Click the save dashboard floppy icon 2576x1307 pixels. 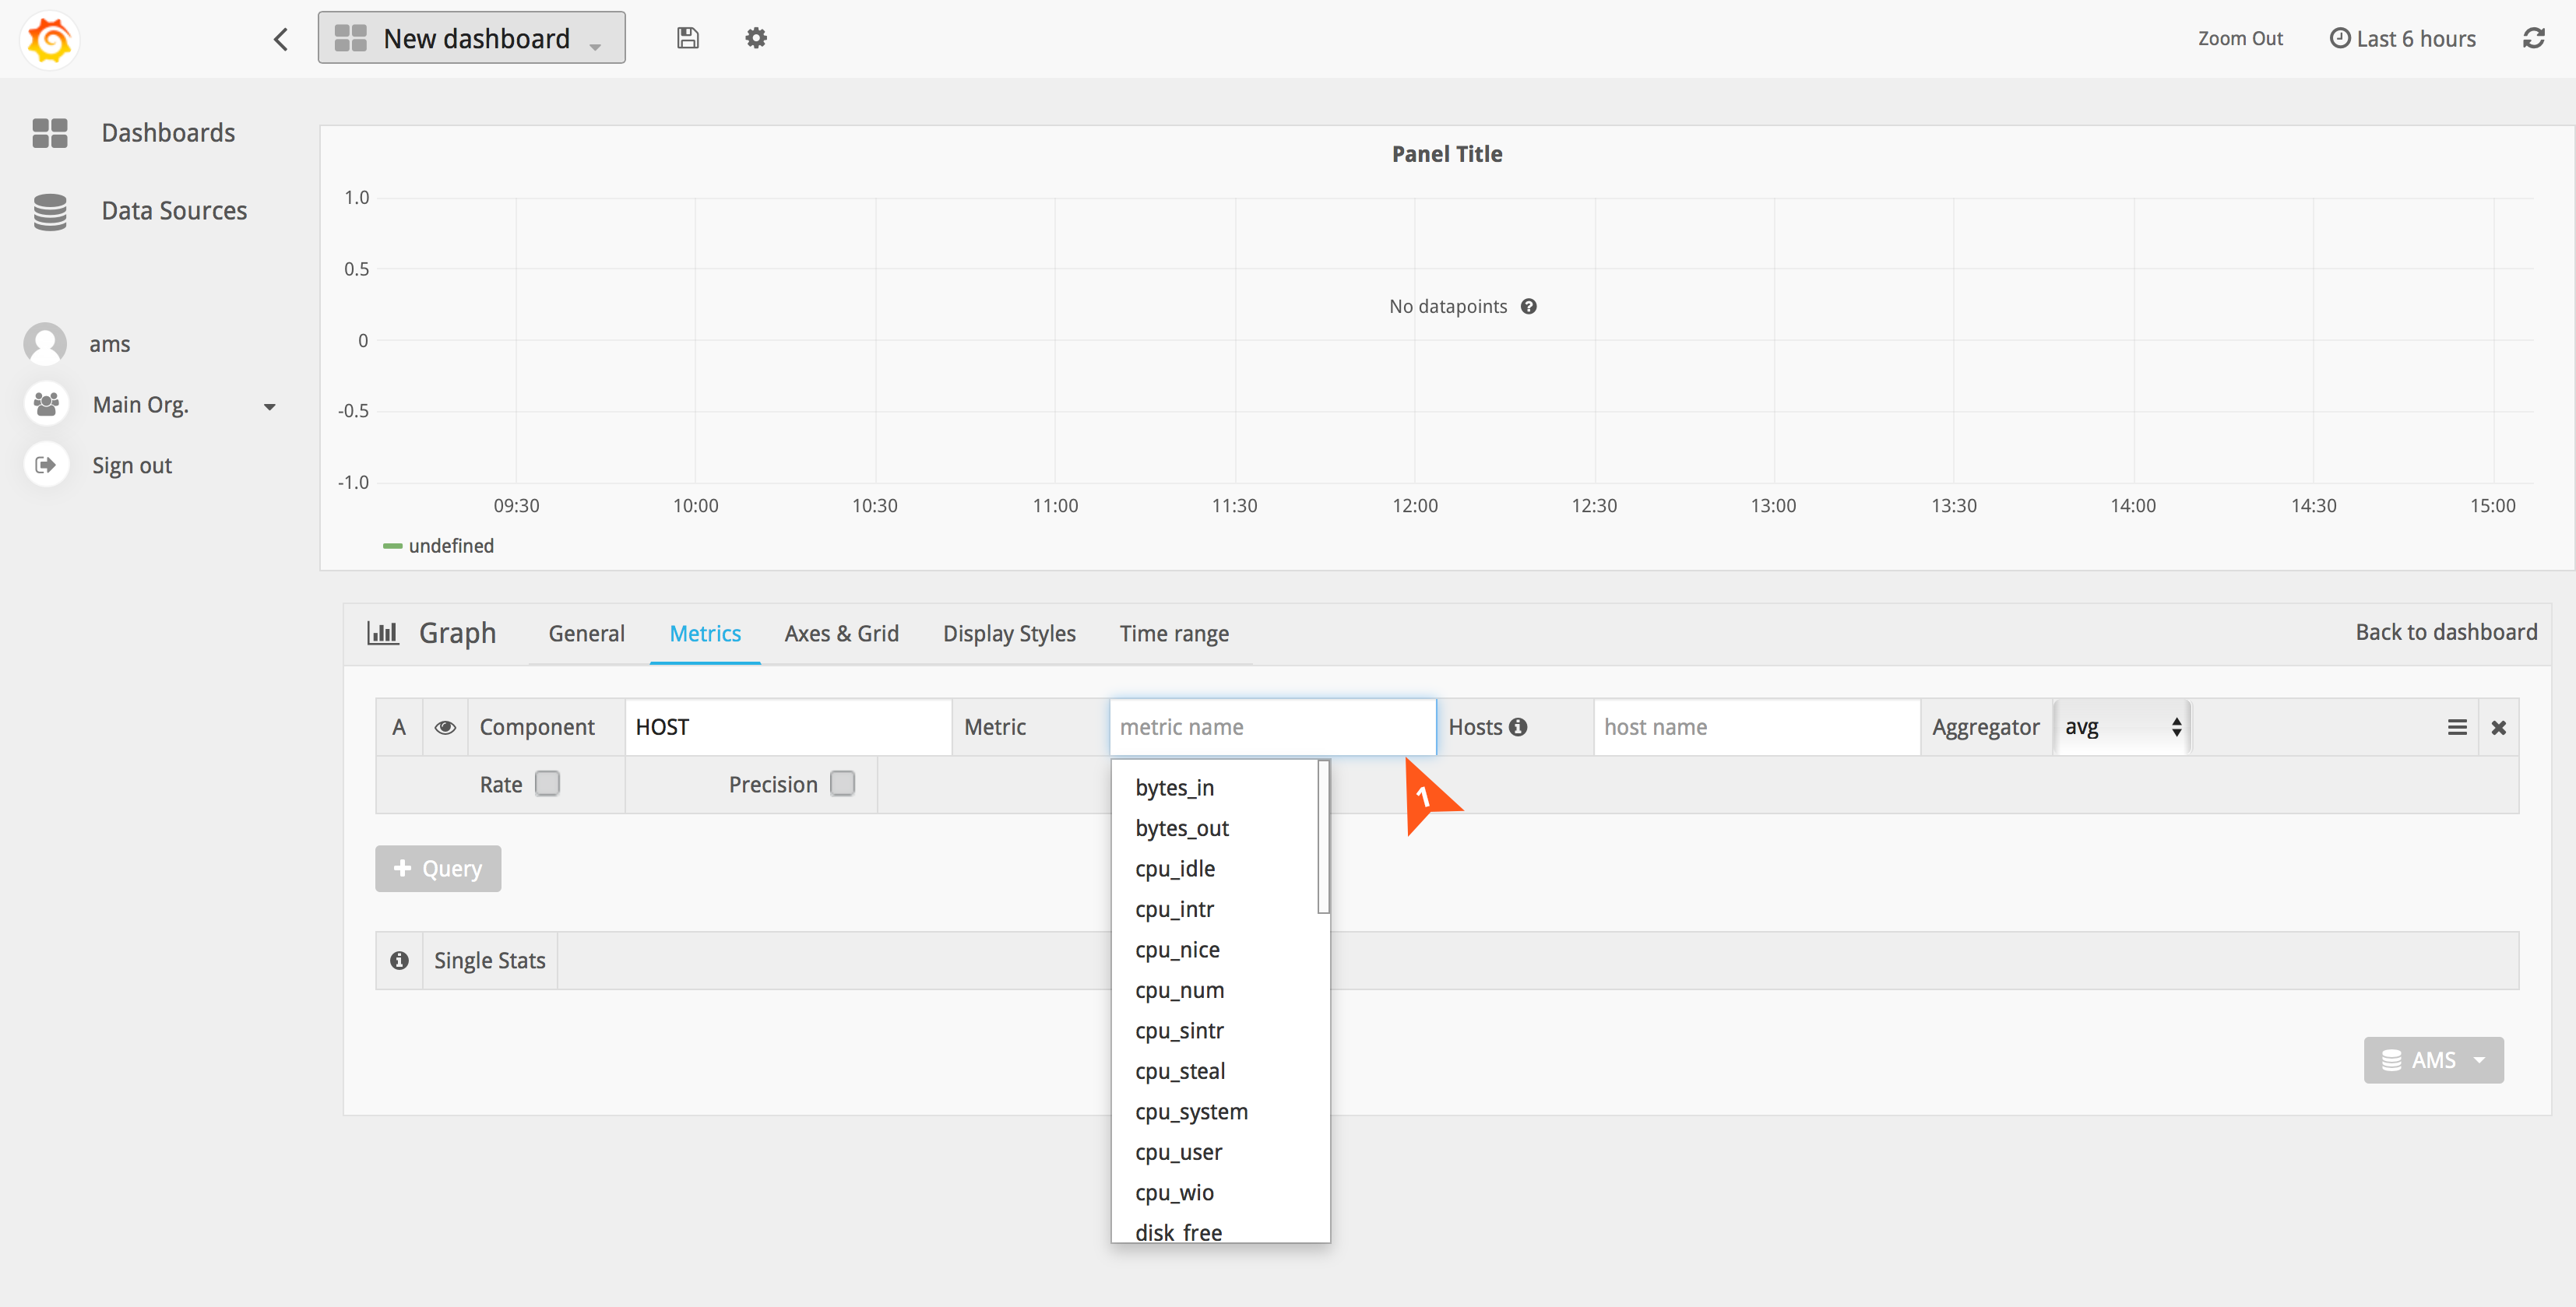click(x=687, y=38)
